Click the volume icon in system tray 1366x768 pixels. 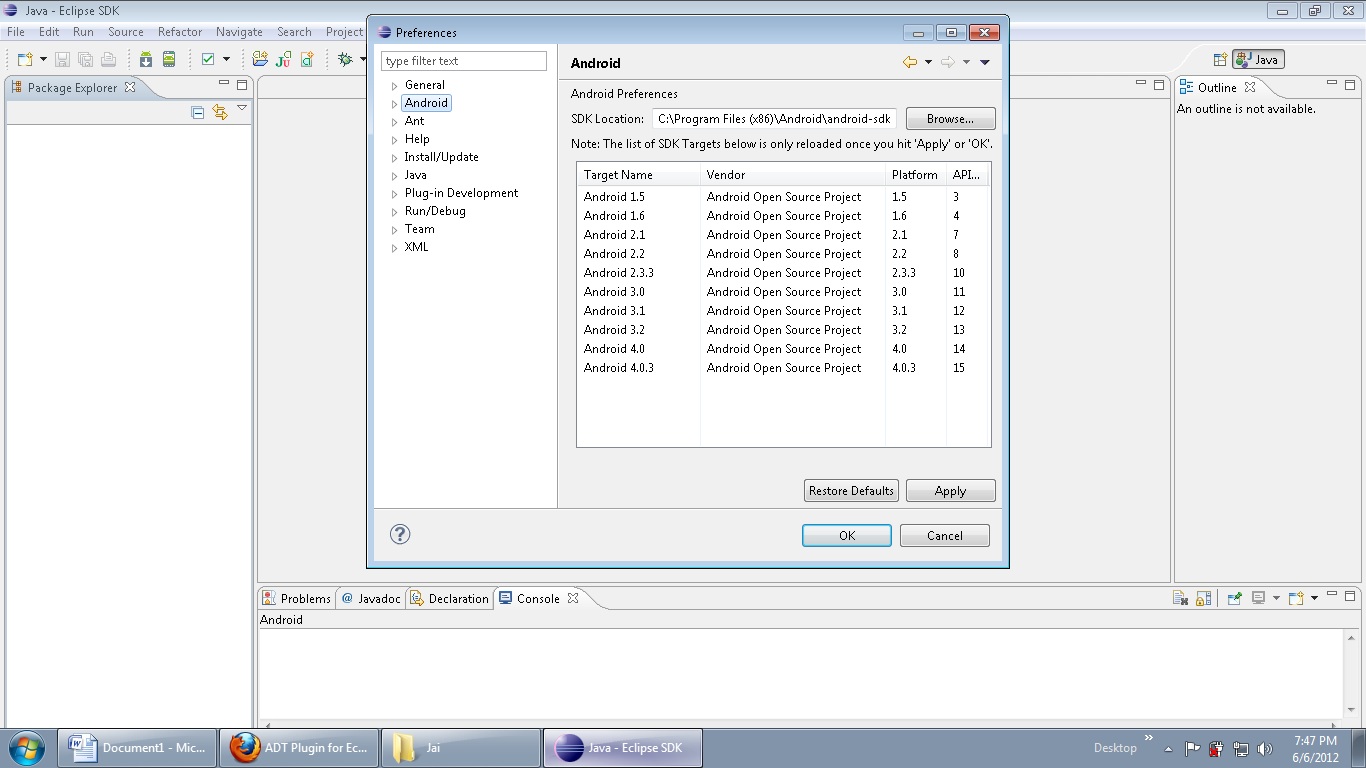coord(1265,748)
